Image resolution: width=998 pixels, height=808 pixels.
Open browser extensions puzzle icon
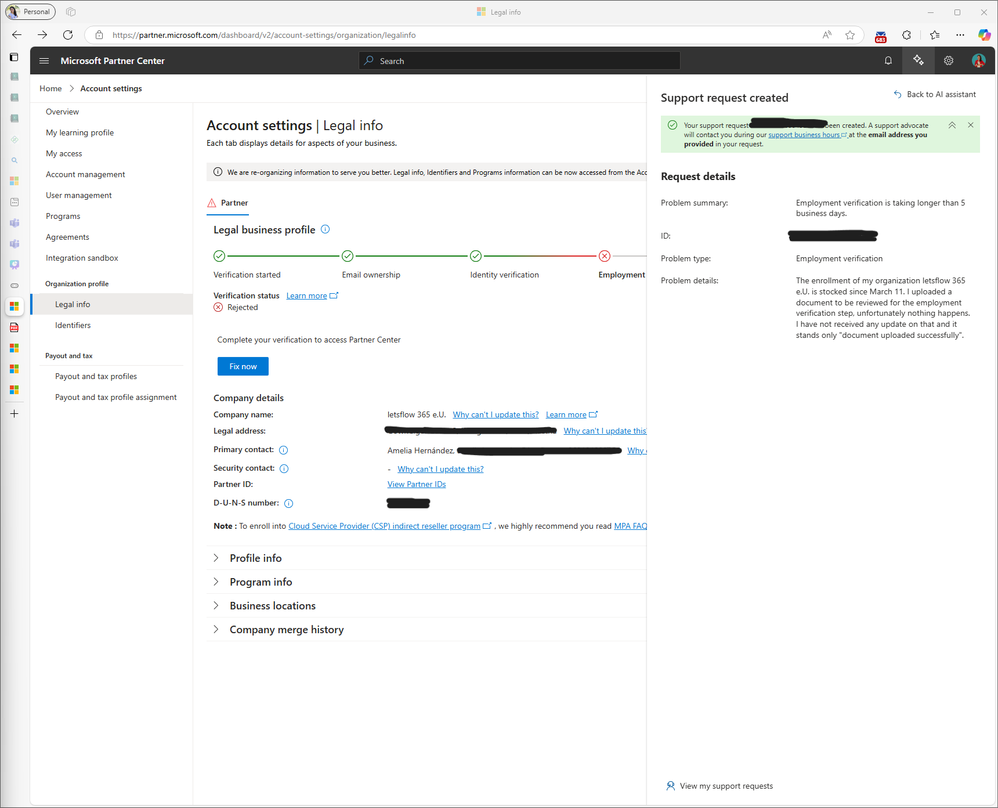click(x=906, y=35)
